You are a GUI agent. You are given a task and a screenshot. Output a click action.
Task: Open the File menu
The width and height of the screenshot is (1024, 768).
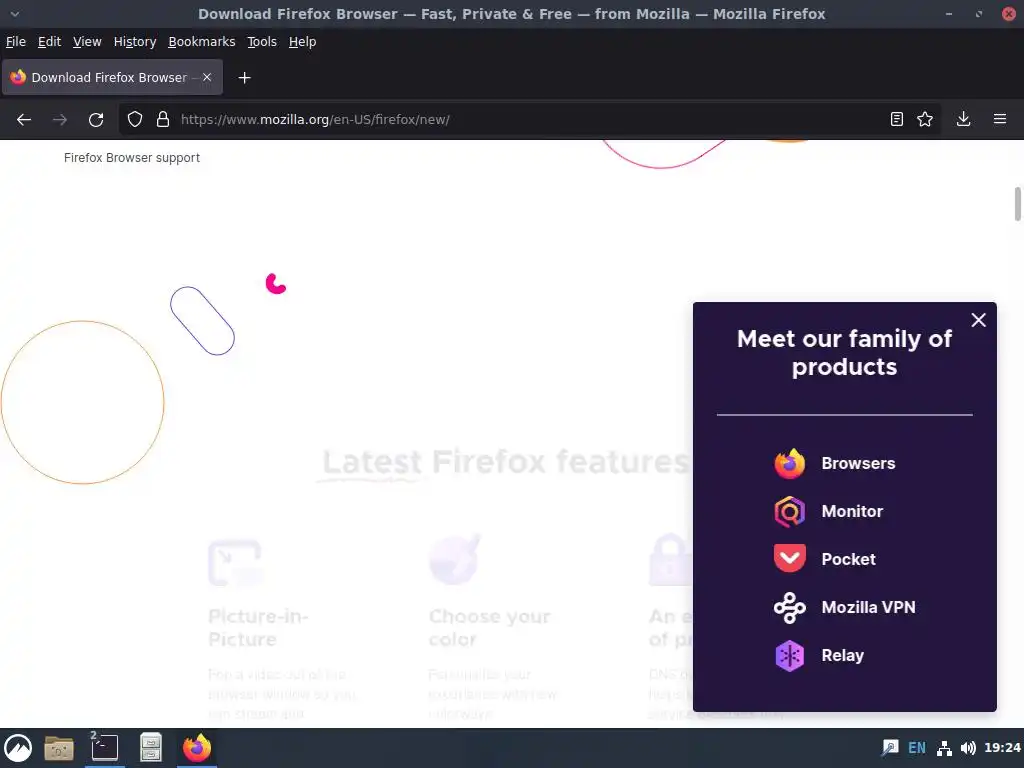[x=16, y=42]
